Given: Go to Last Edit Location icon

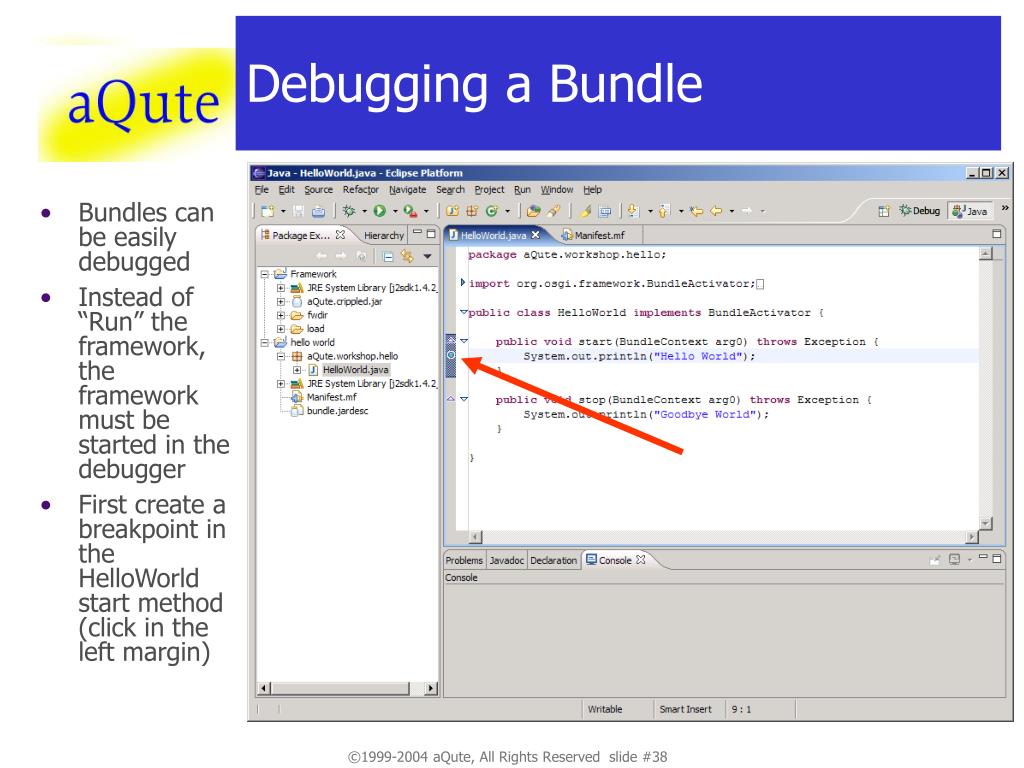Looking at the screenshot, I should 696,211.
